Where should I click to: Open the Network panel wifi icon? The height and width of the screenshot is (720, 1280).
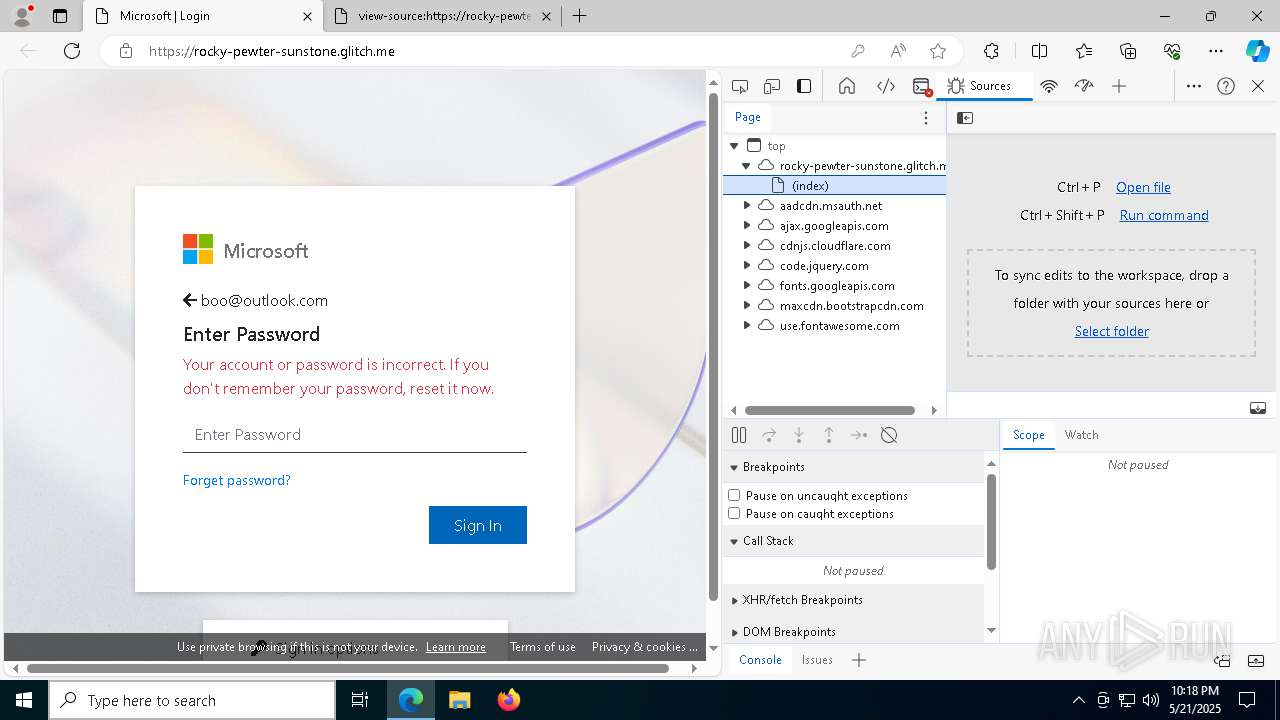[x=1049, y=86]
